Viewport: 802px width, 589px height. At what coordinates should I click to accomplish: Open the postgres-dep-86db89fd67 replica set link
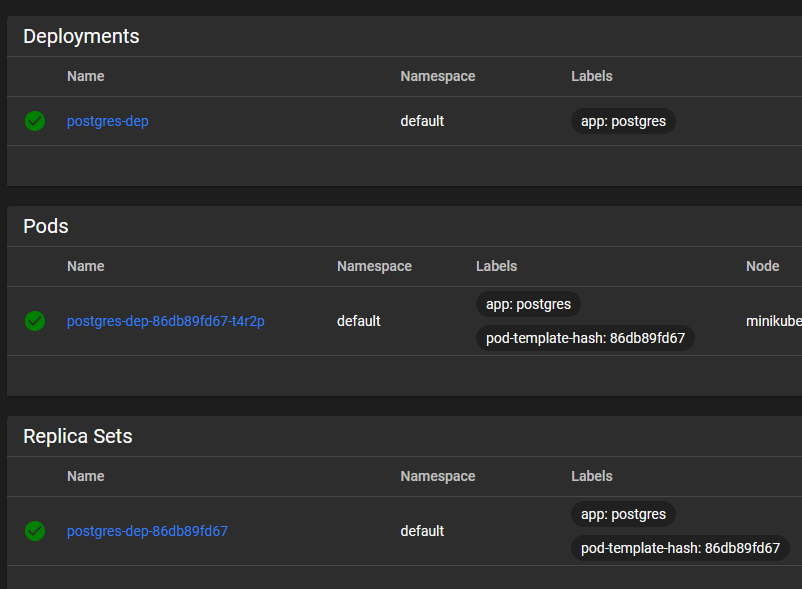(x=147, y=531)
